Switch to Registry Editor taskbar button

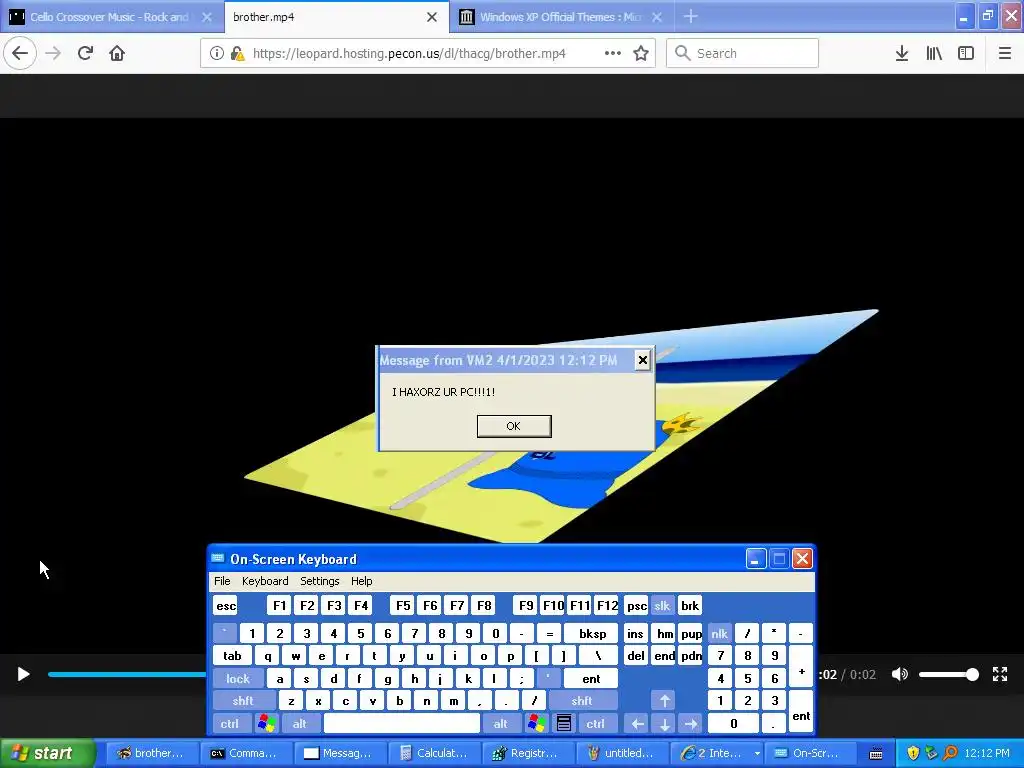(528, 753)
